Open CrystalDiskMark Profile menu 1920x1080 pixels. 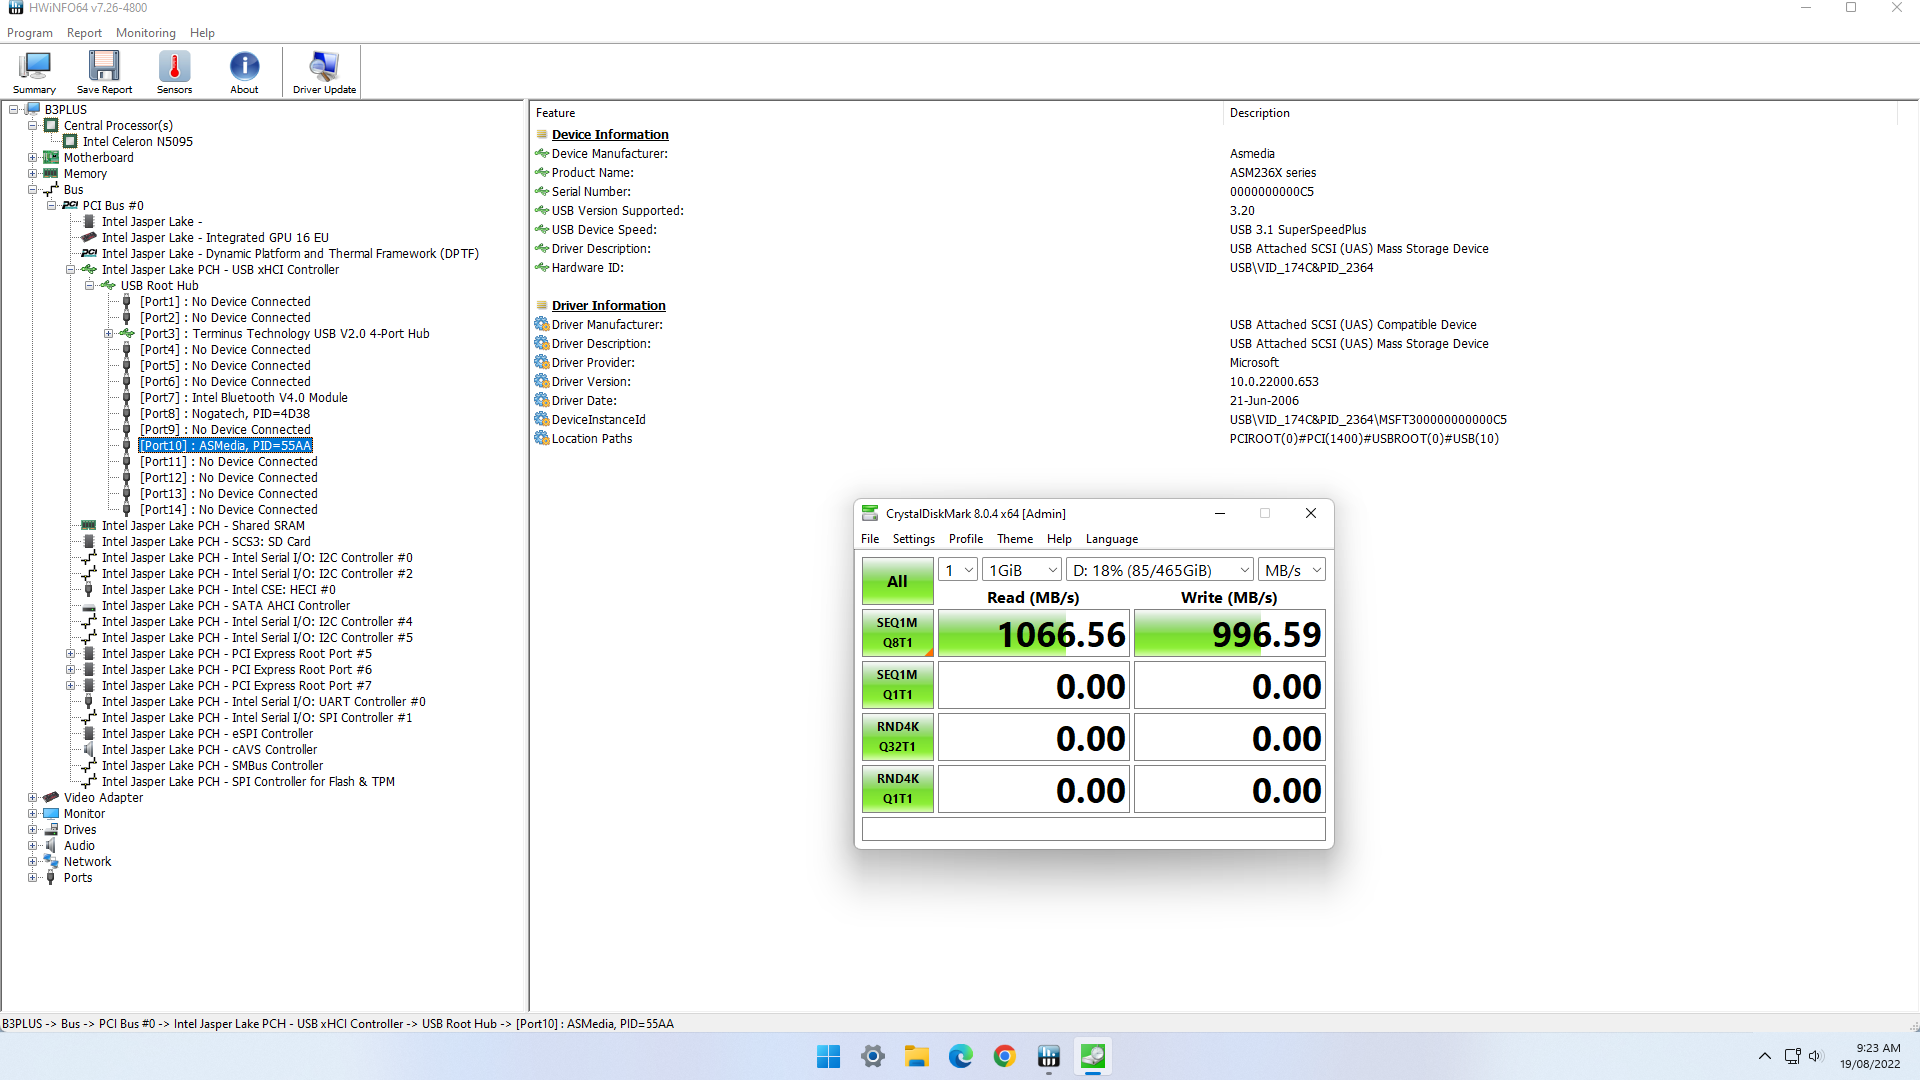966,539
